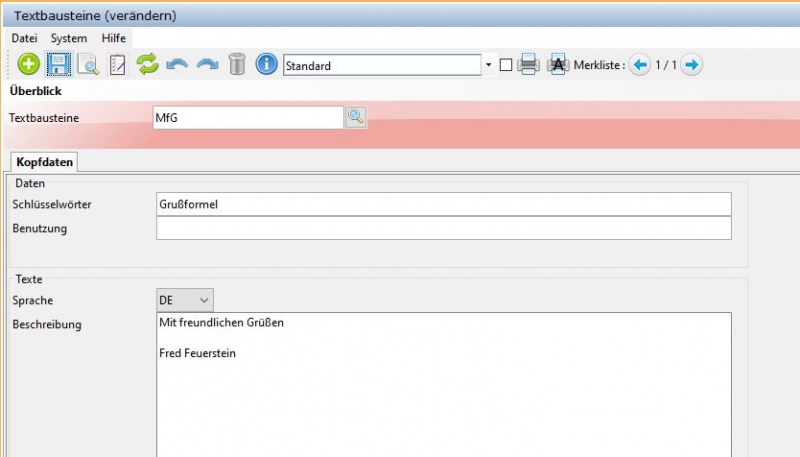Open print preview icon with letter A
This screenshot has height=457, width=800.
(x=558, y=65)
